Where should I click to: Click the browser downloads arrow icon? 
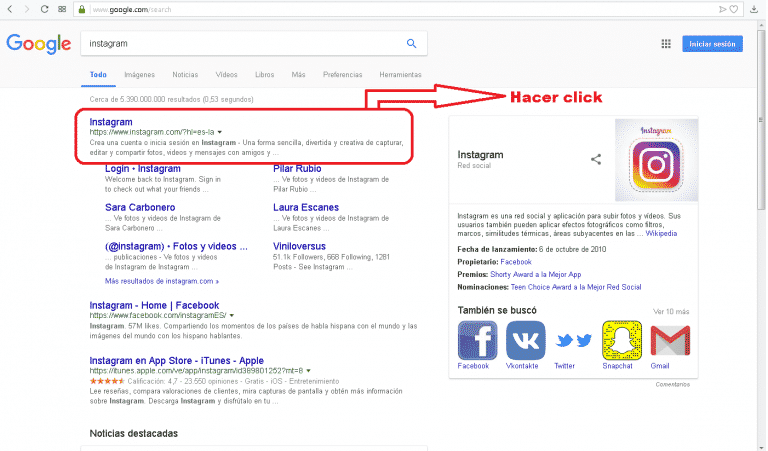pyautogui.click(x=754, y=10)
